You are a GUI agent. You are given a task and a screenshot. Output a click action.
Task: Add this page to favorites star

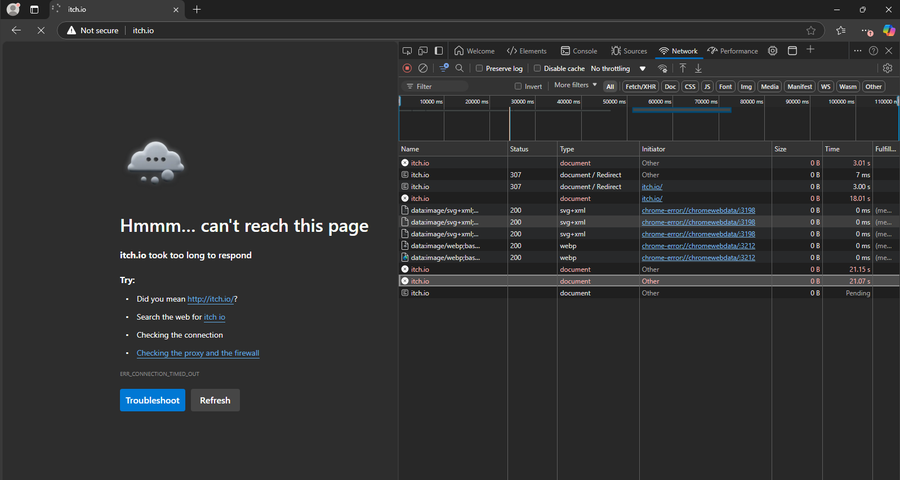coord(810,30)
